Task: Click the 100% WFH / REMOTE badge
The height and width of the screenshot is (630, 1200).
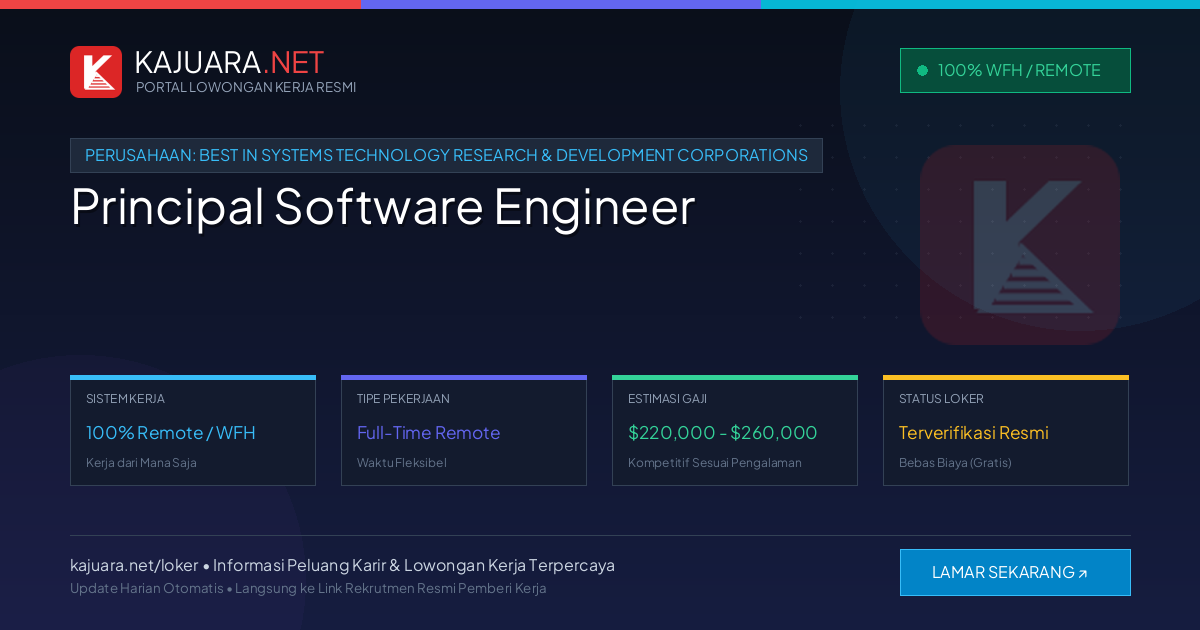Action: pos(1015,71)
